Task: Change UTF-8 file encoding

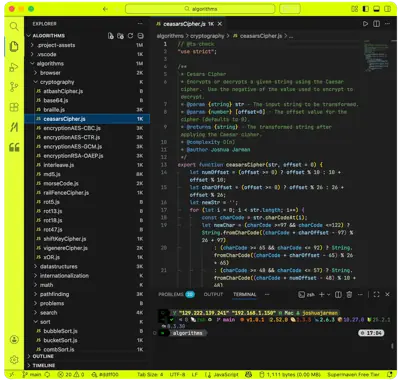Action: tap(177, 375)
